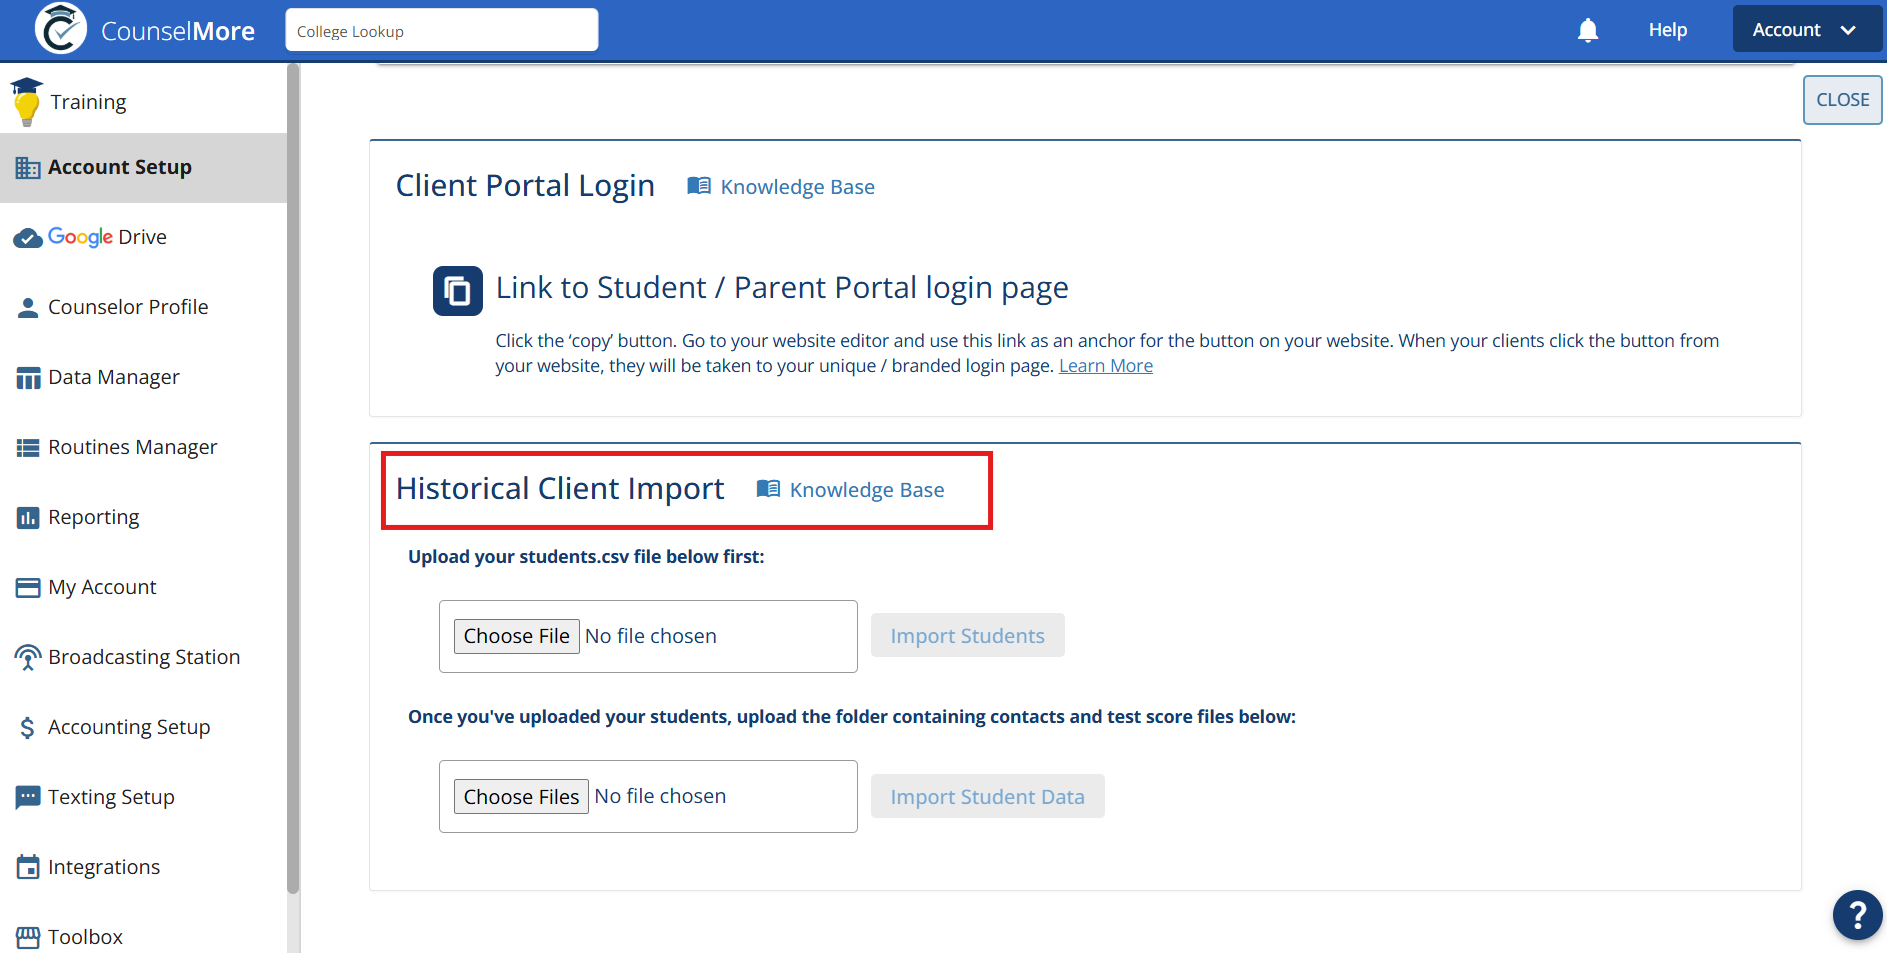This screenshot has height=953, width=1887.
Task: Navigate to Reporting
Action: 143,517
